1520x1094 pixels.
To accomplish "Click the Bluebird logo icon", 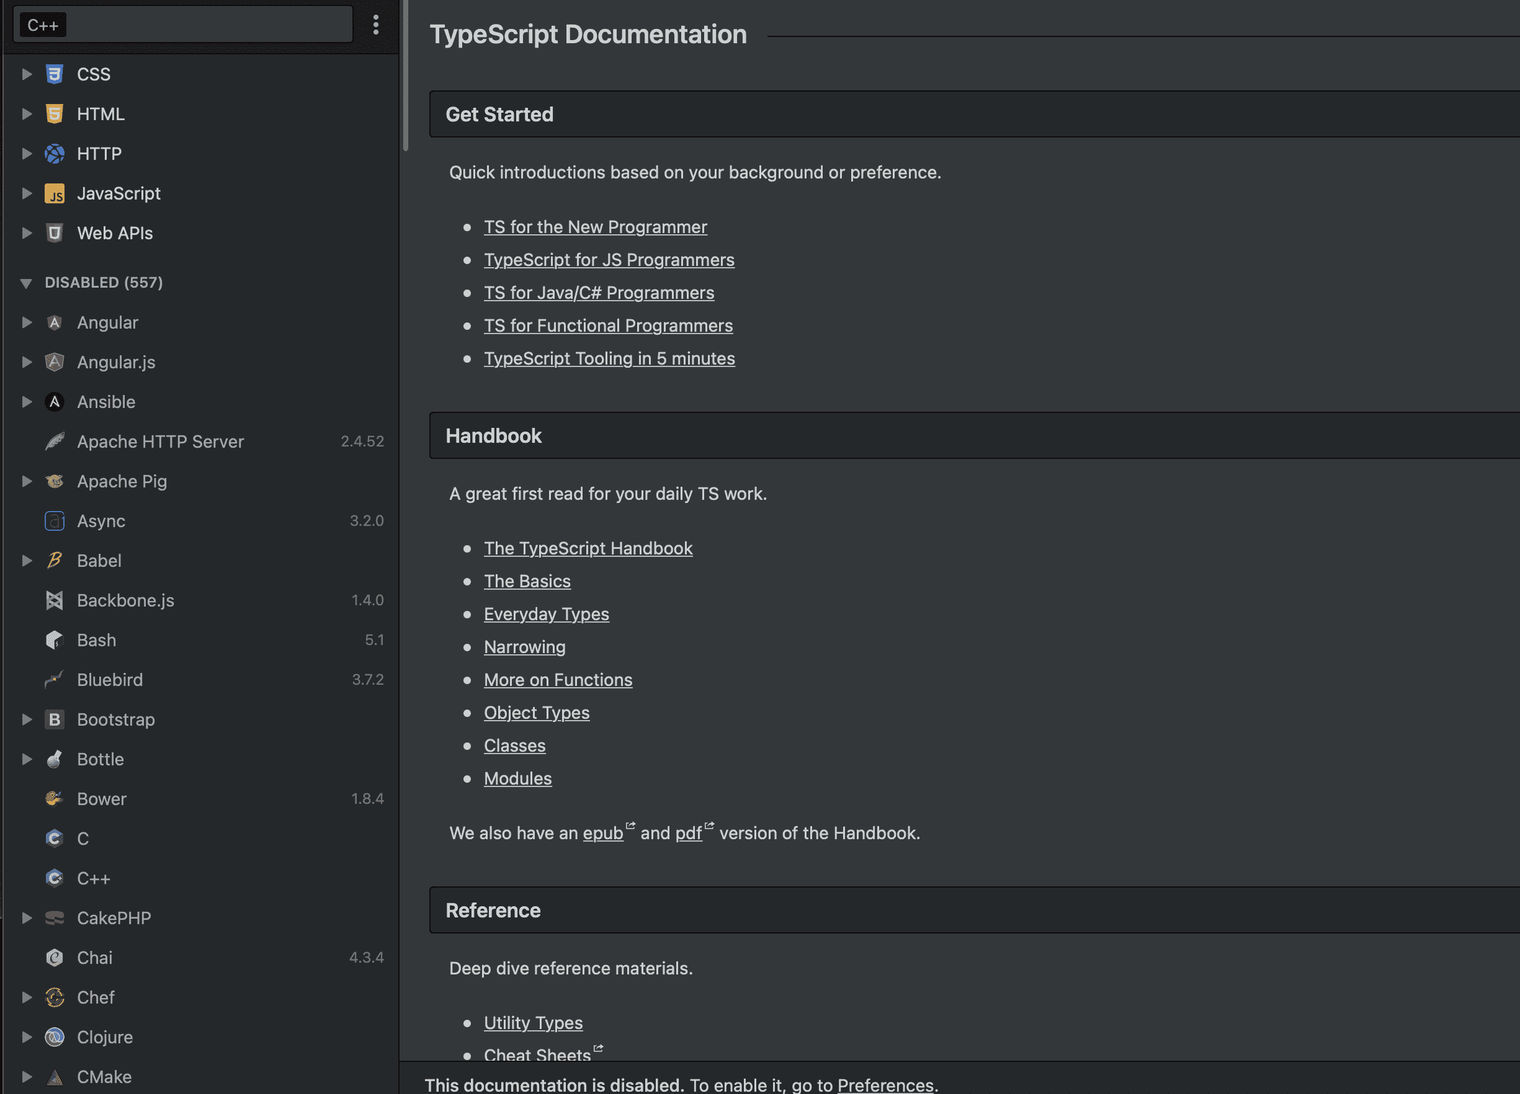I will (x=55, y=680).
